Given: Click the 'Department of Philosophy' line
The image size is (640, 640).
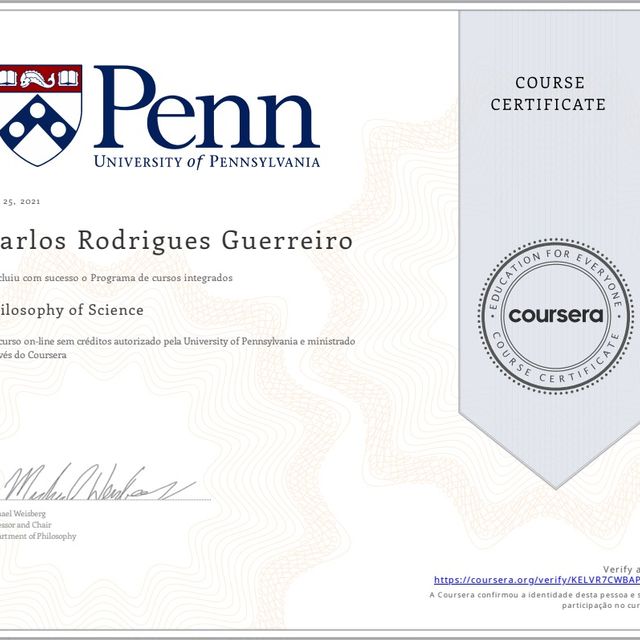Looking at the screenshot, I should pyautogui.click(x=38, y=536).
